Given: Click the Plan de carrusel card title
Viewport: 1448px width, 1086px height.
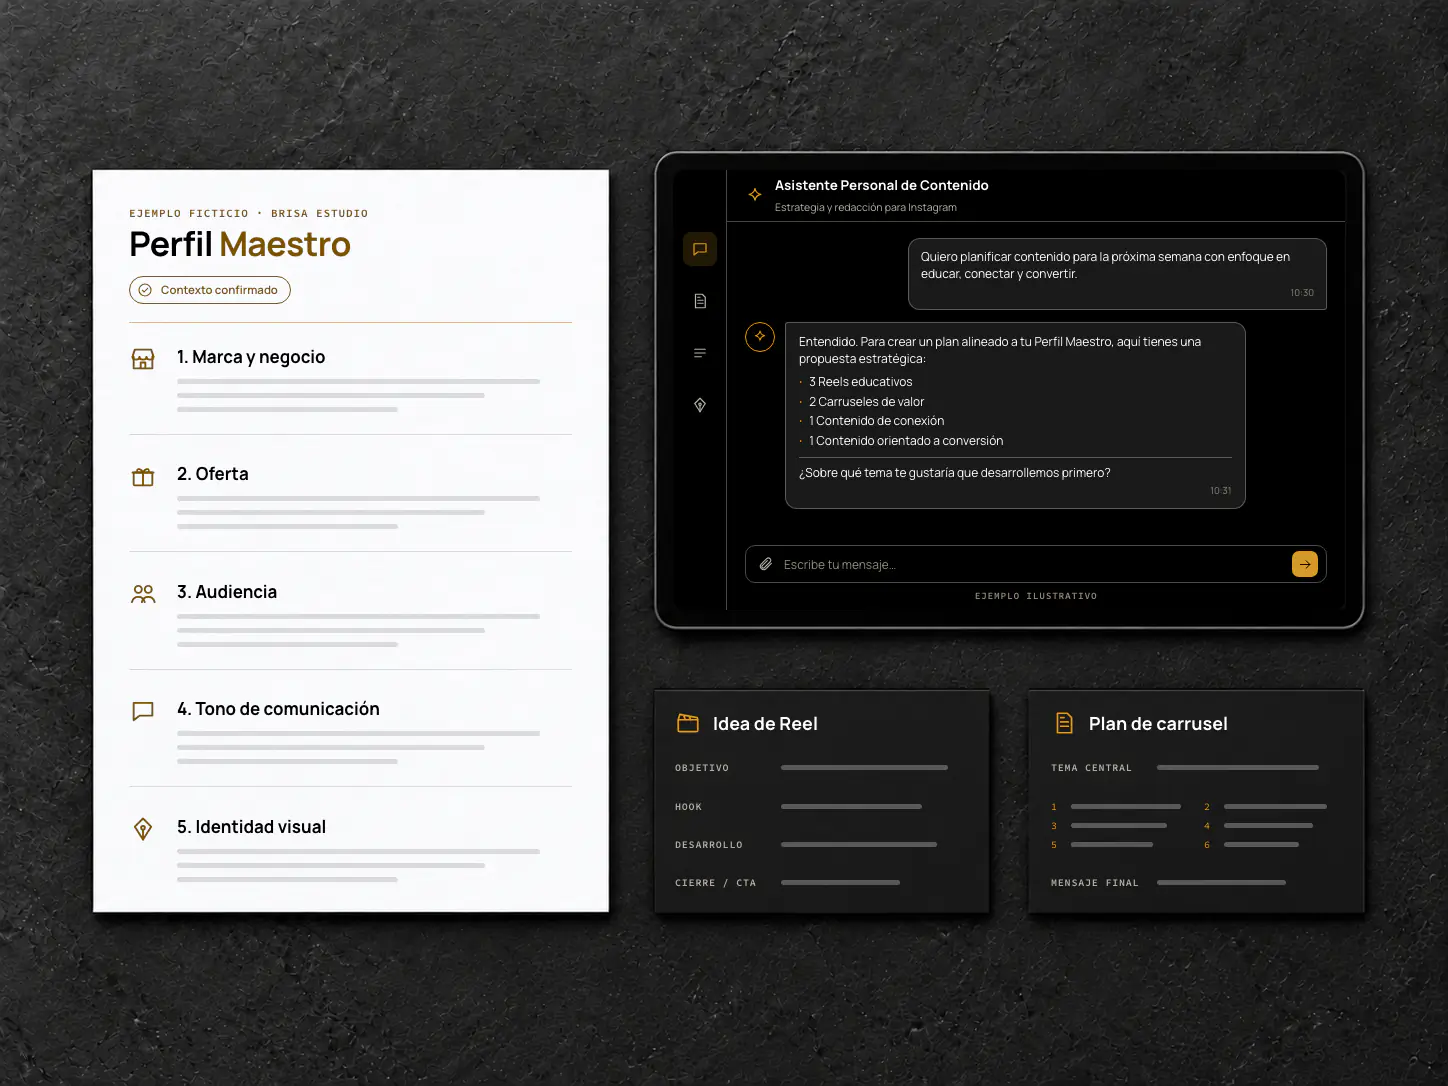Looking at the screenshot, I should (1158, 724).
